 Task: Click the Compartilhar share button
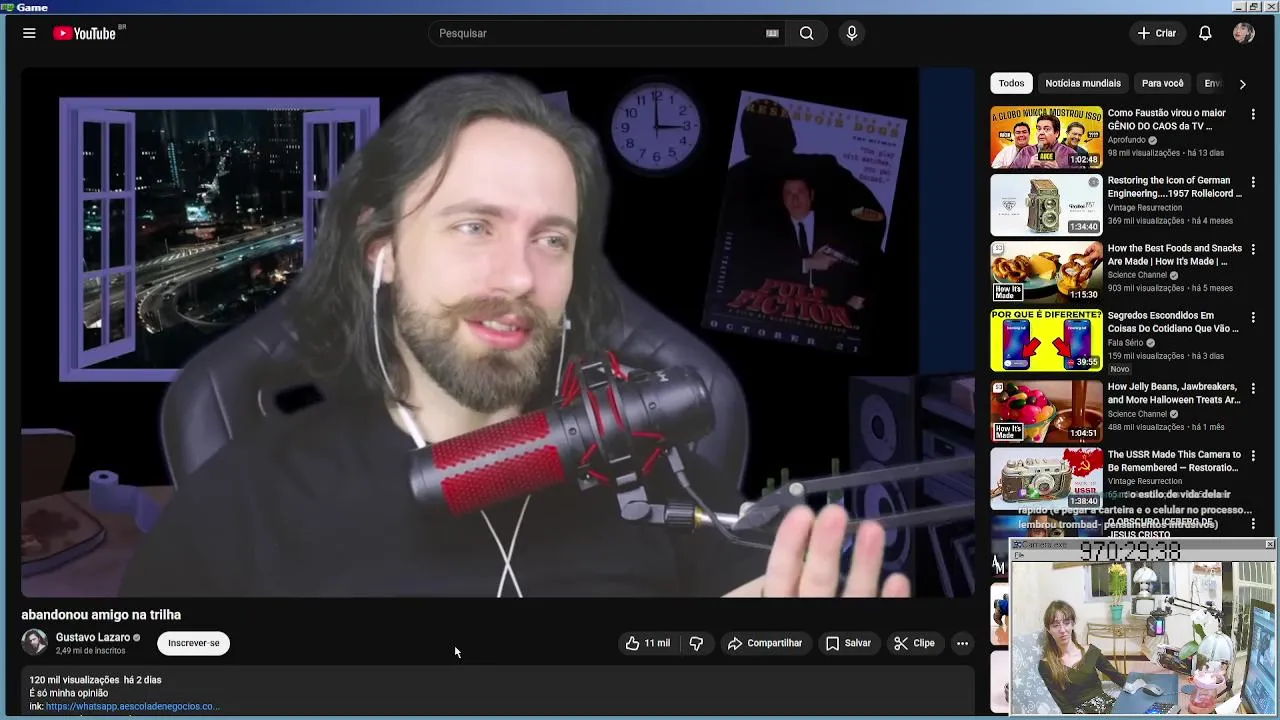tap(765, 643)
